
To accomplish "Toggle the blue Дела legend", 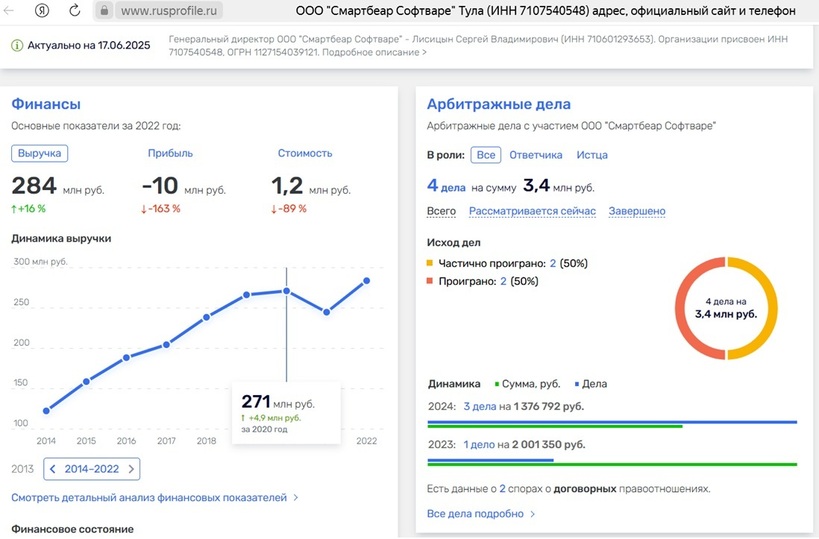I will pos(591,384).
